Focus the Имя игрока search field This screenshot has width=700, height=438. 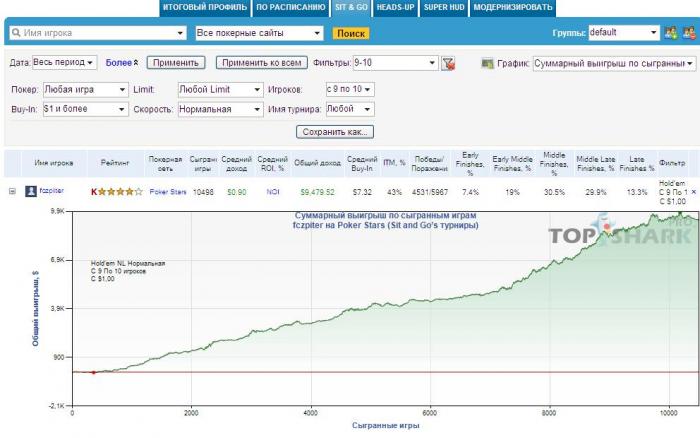tap(98, 33)
